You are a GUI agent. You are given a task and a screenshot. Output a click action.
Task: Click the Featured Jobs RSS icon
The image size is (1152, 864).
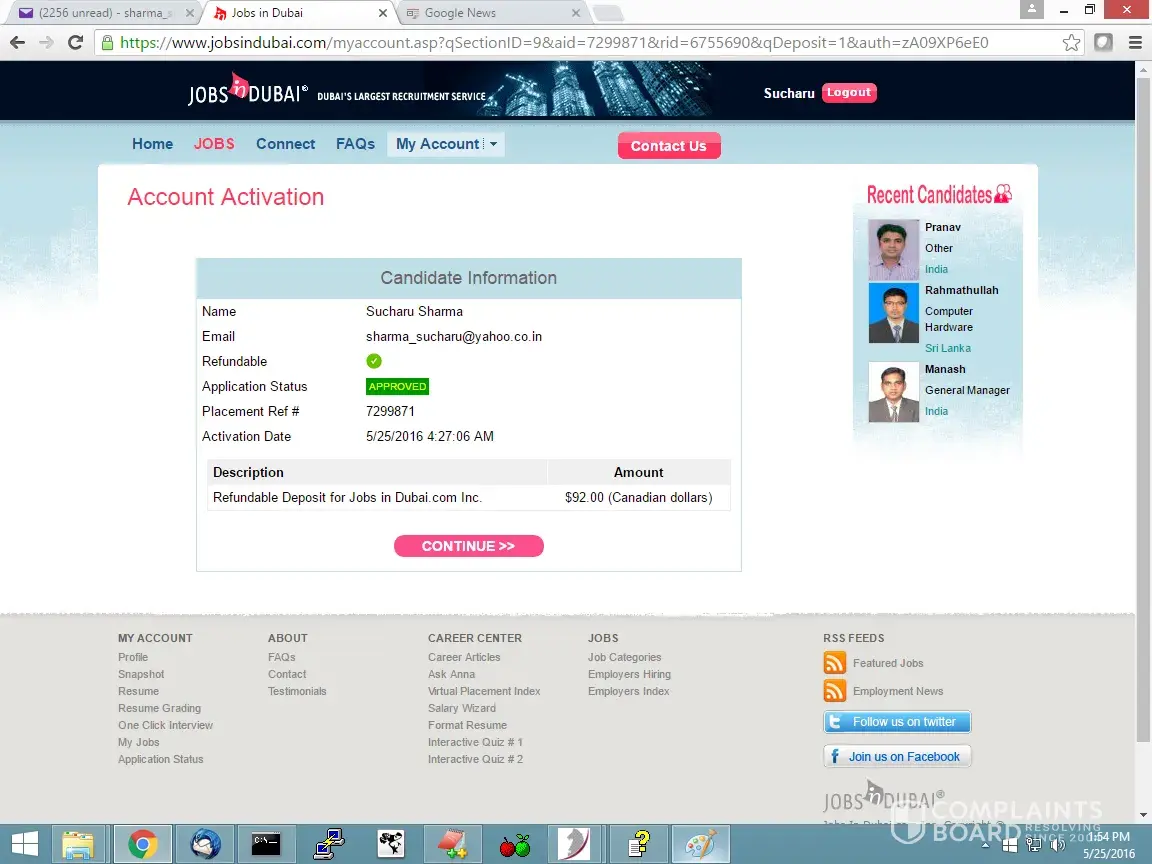coord(834,663)
